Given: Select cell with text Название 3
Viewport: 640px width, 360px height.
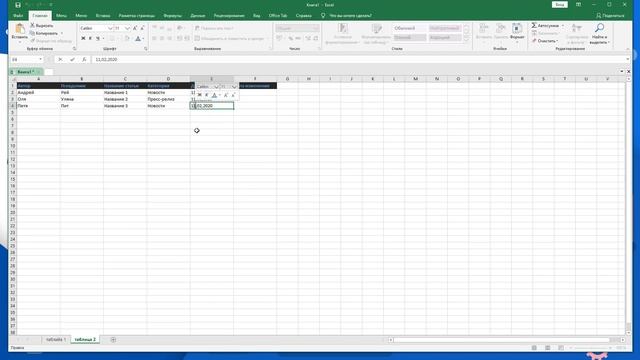Looking at the screenshot, I should pos(125,106).
